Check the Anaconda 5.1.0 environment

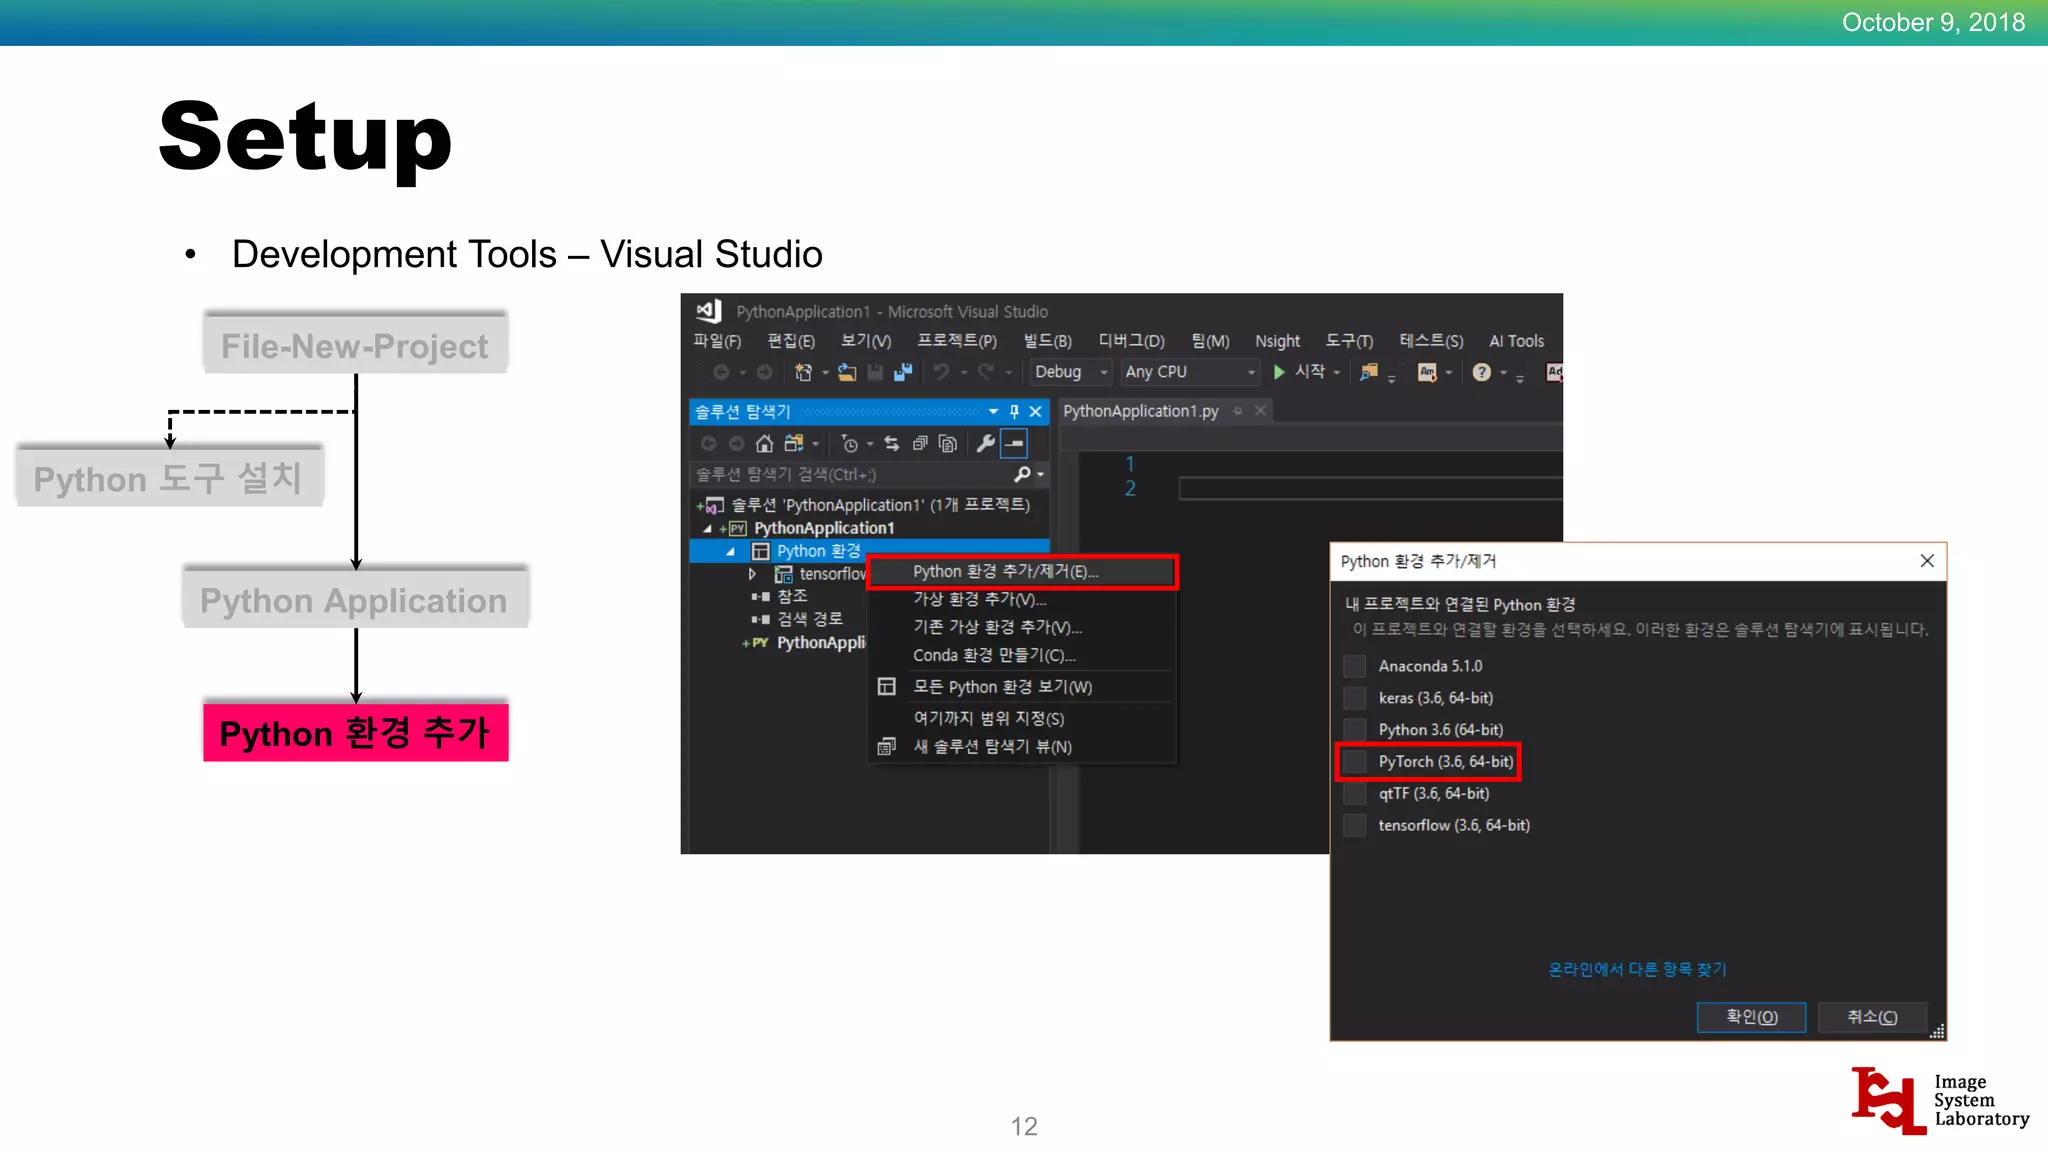1355,666
